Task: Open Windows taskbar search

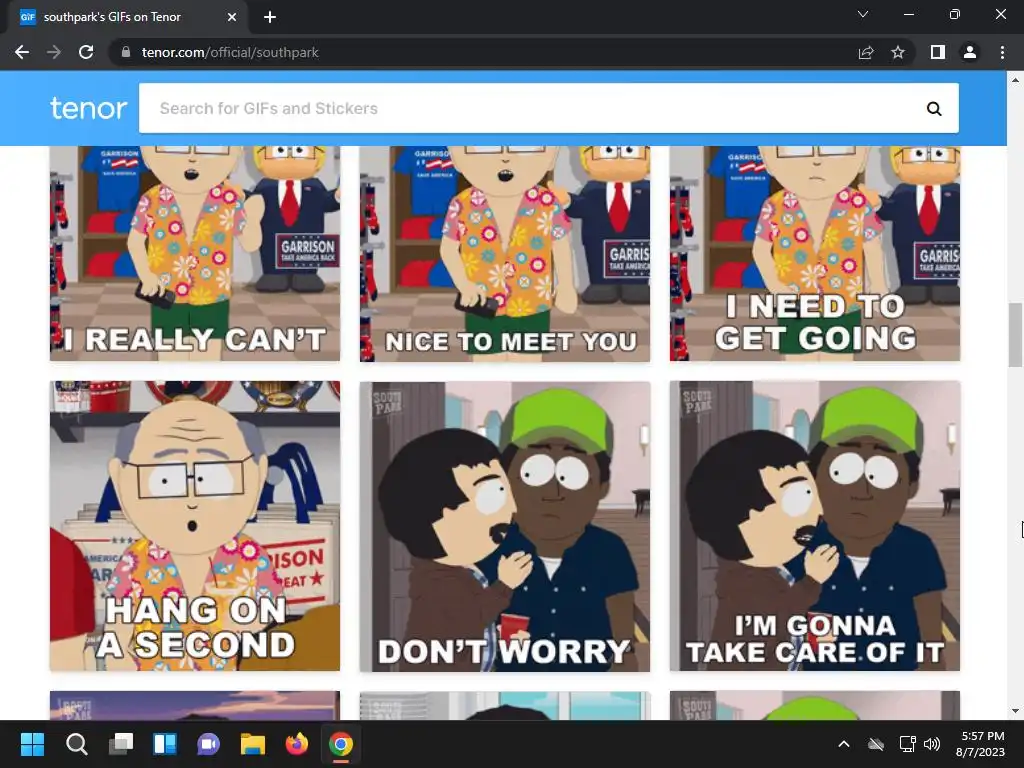Action: coord(76,744)
